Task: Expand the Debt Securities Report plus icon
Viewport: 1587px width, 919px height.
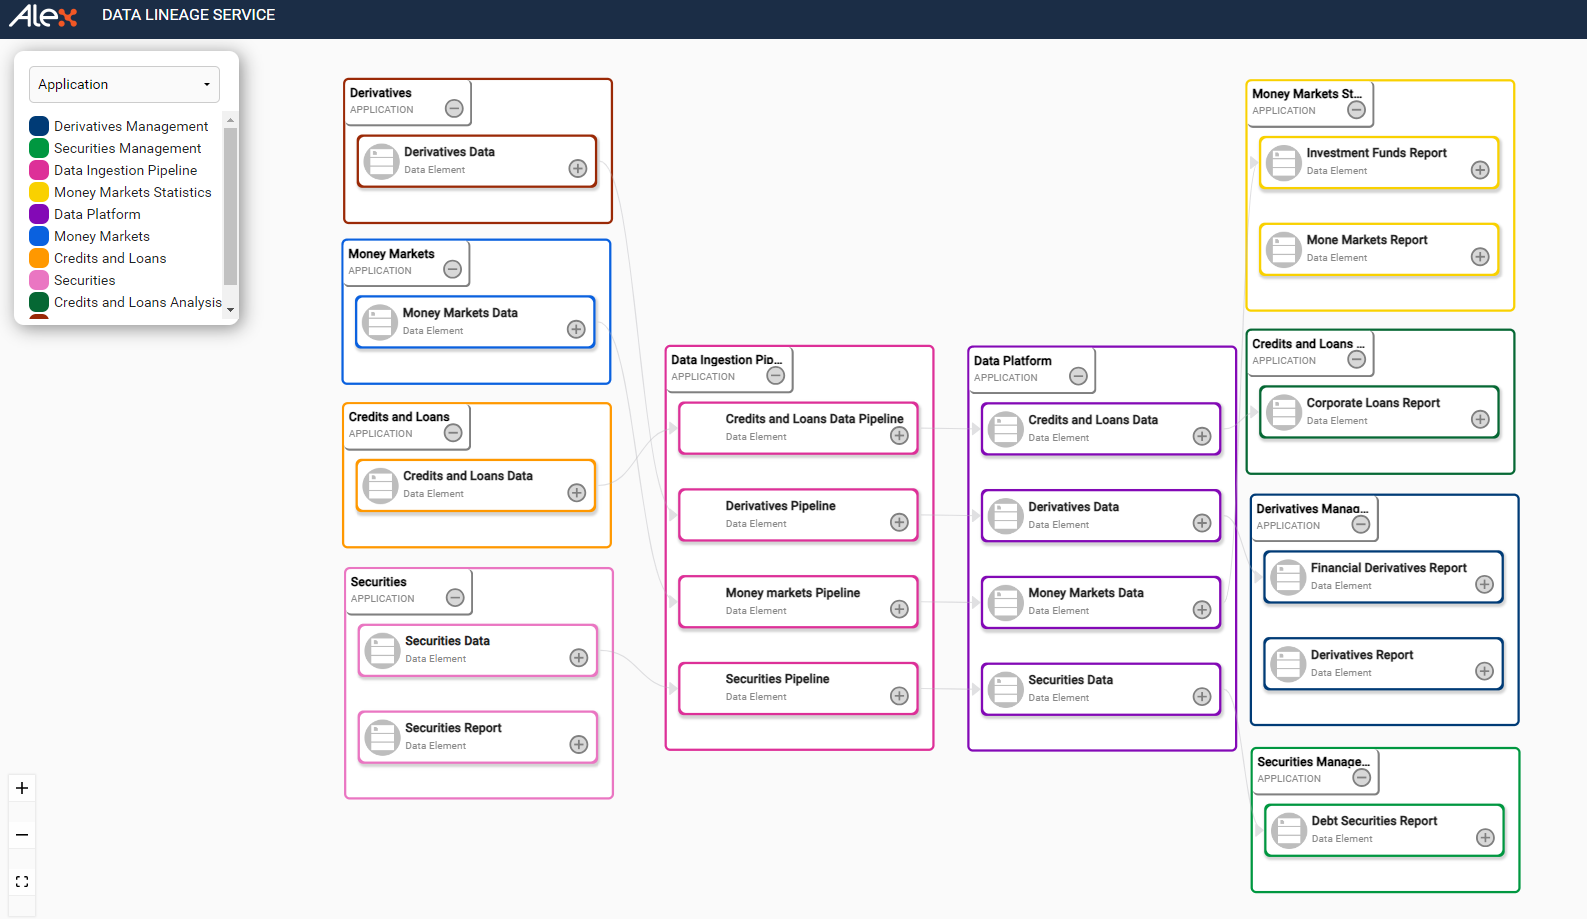Action: (1486, 838)
